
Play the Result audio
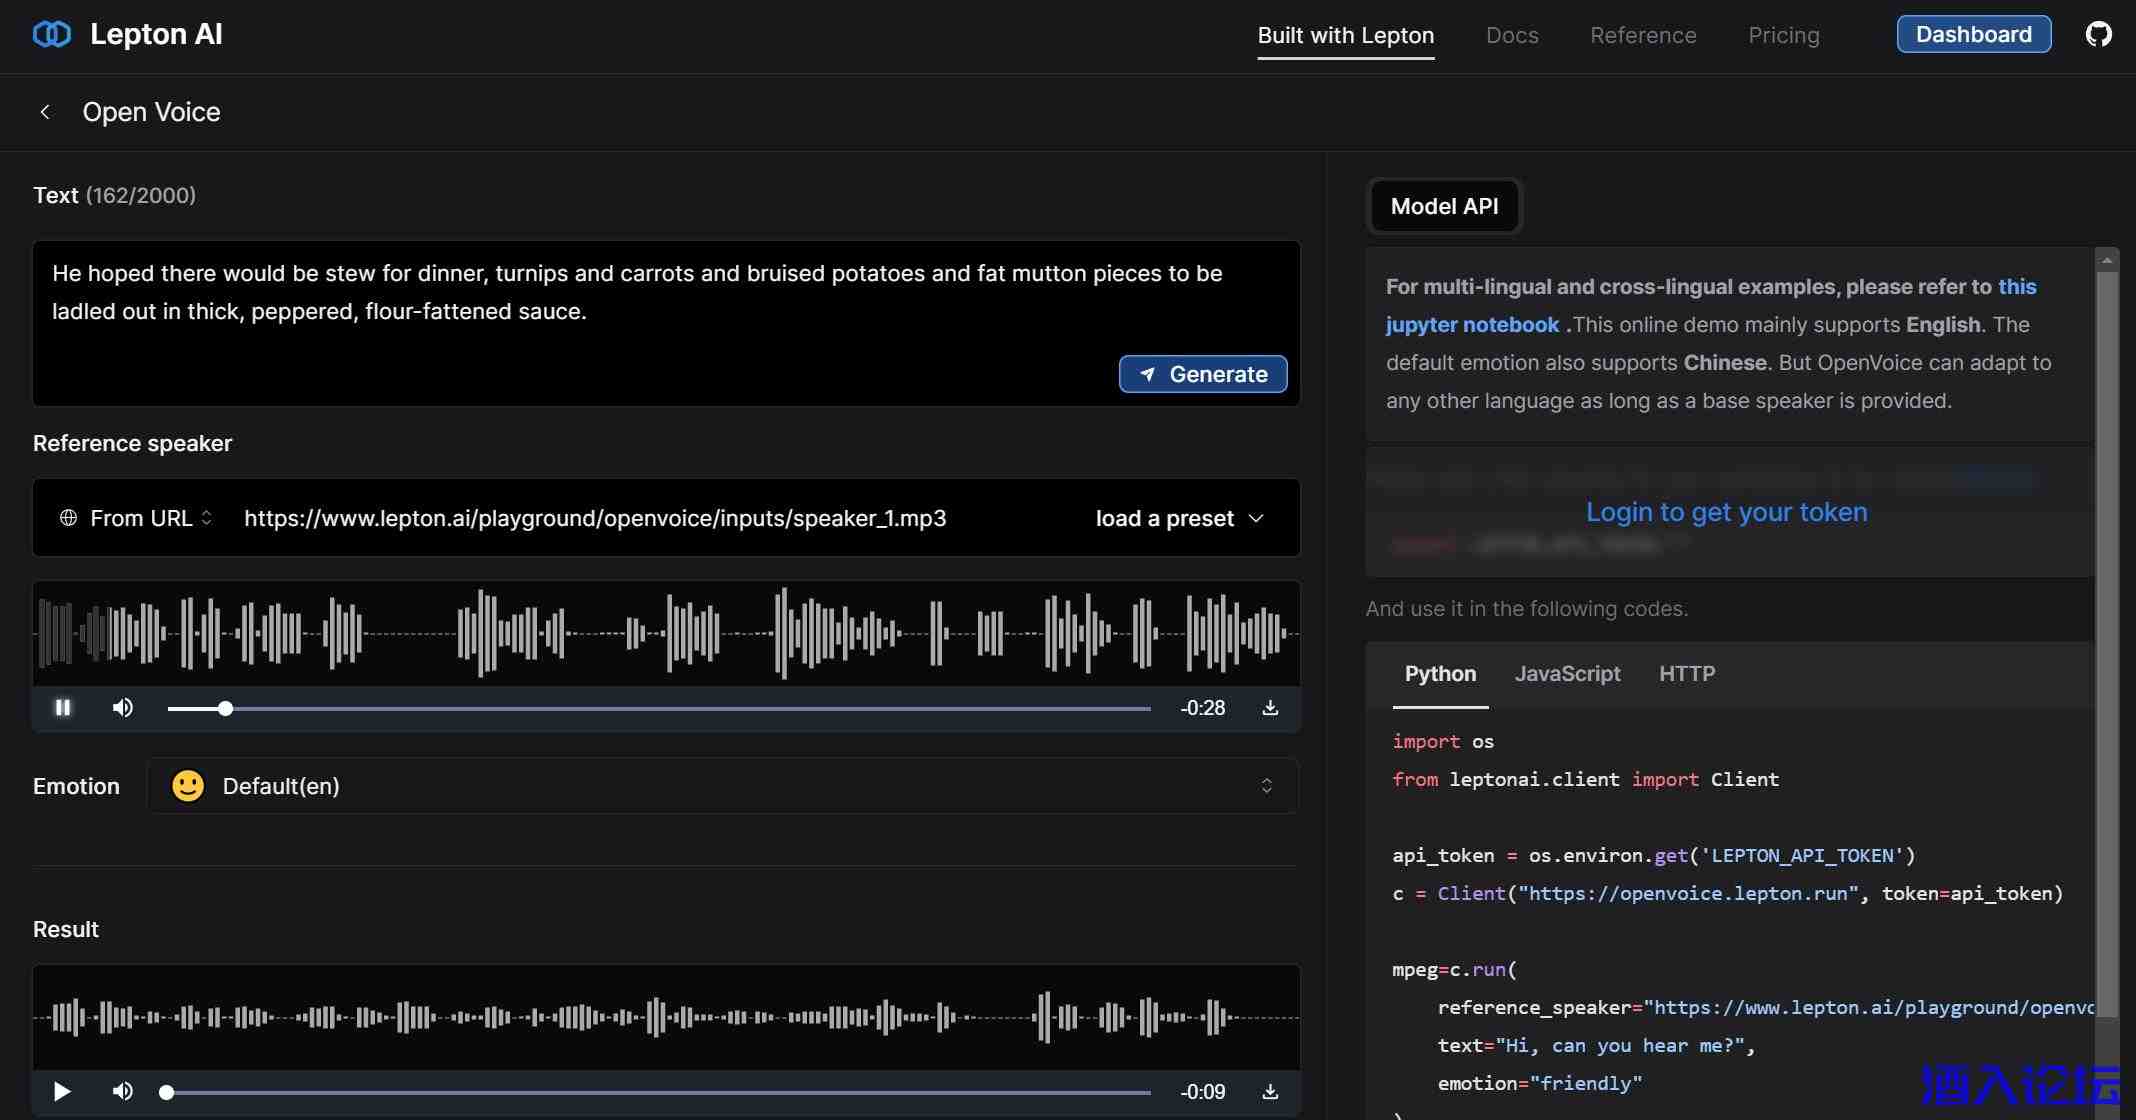[62, 1091]
